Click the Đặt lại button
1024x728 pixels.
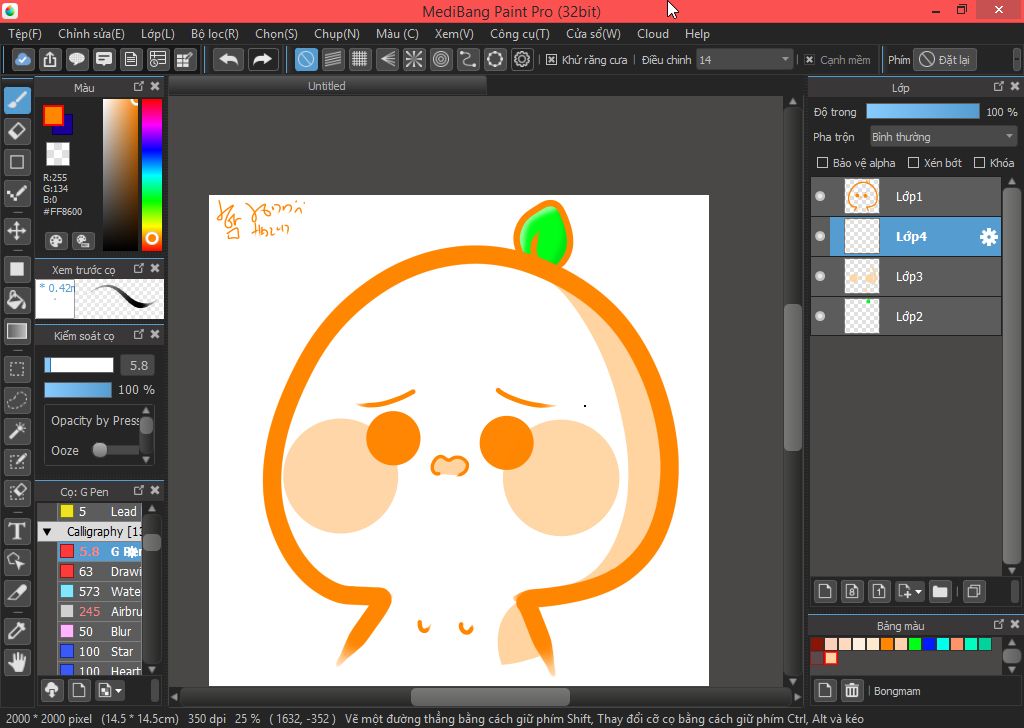tap(944, 60)
